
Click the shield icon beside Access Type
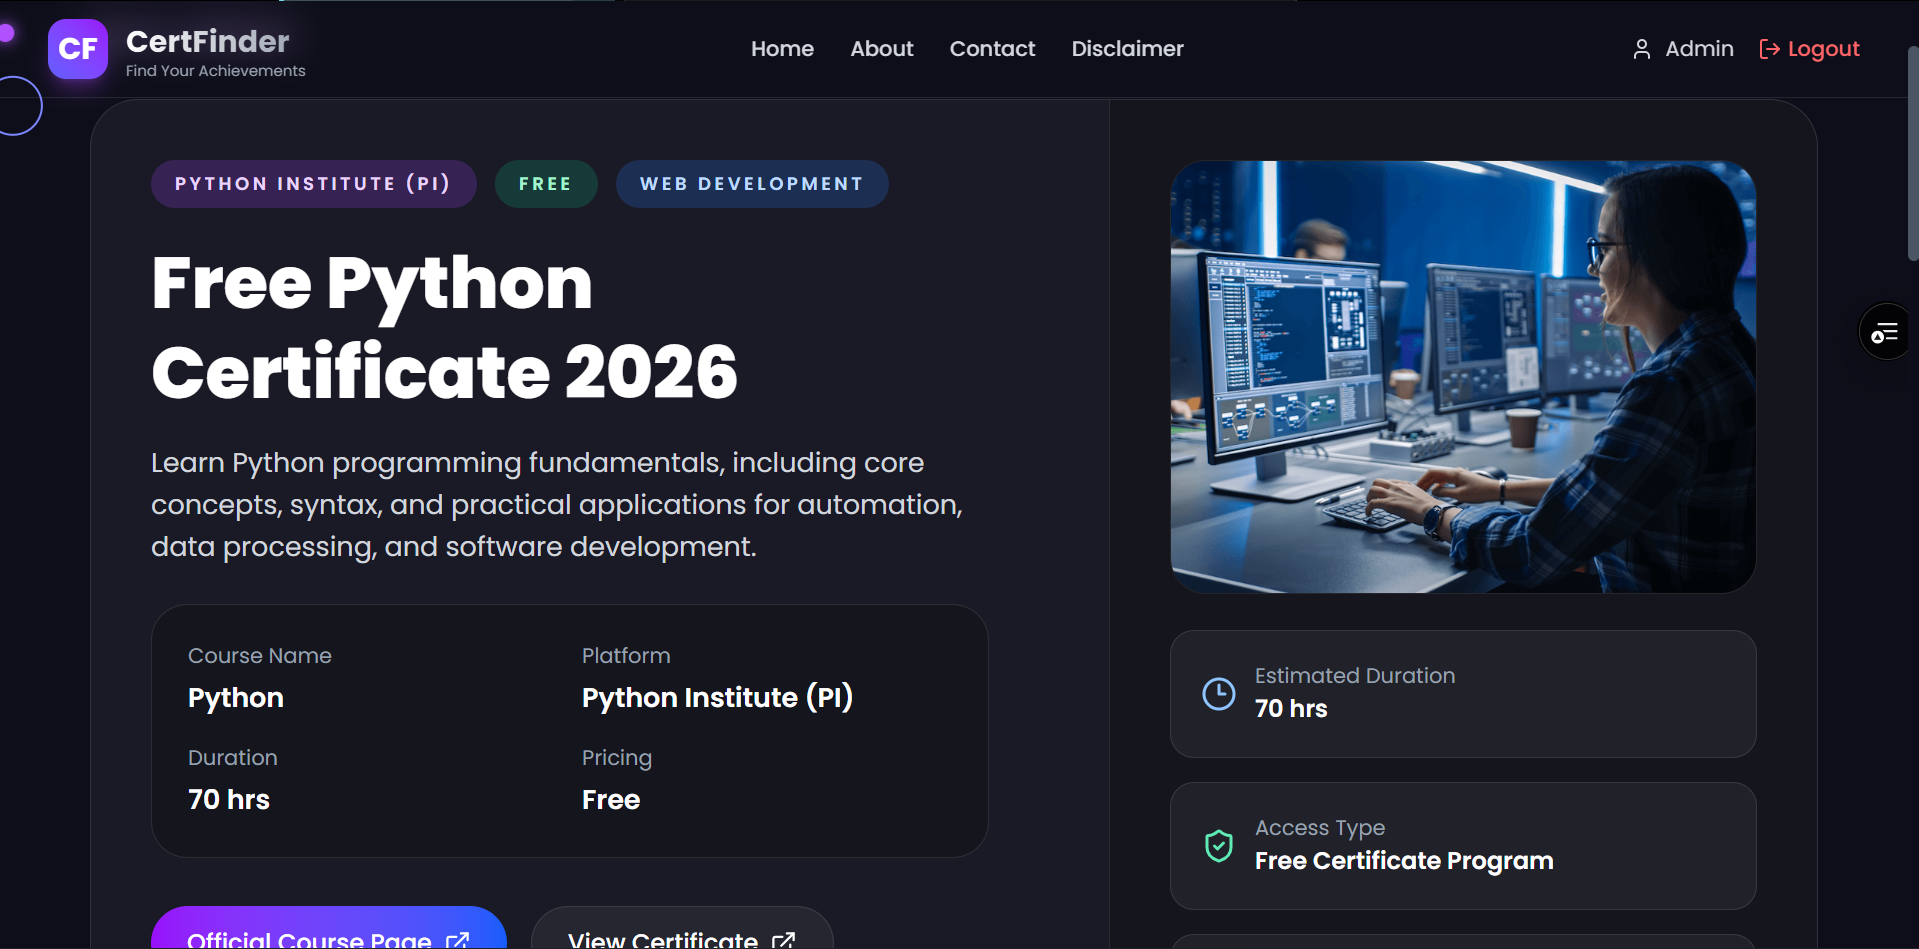(x=1218, y=846)
